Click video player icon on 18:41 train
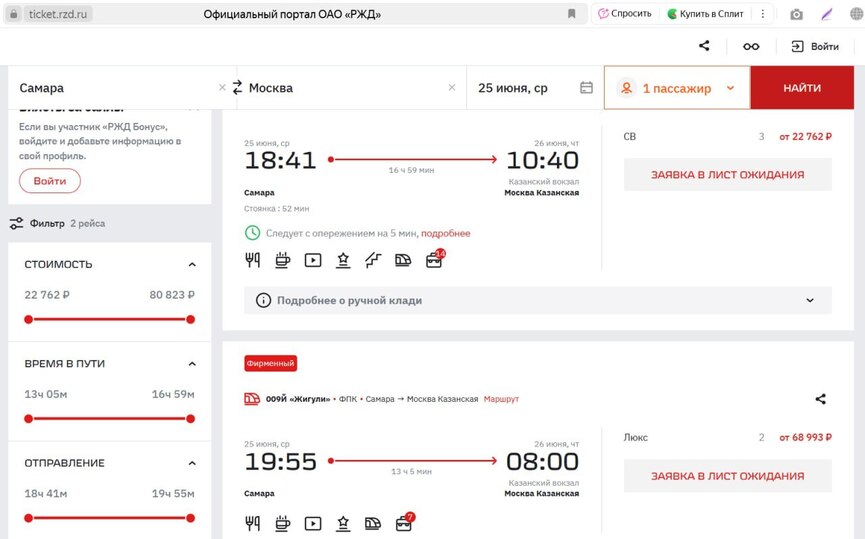The image size is (865, 539). click(313, 260)
